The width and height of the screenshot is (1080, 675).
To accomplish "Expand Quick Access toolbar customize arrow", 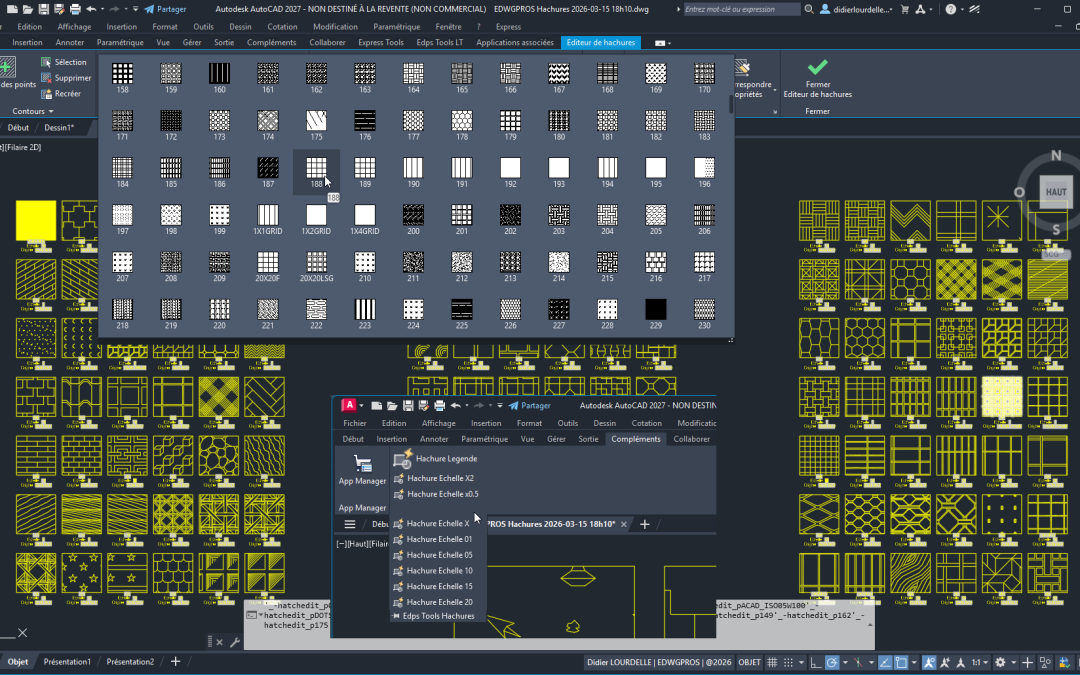I will point(135,9).
